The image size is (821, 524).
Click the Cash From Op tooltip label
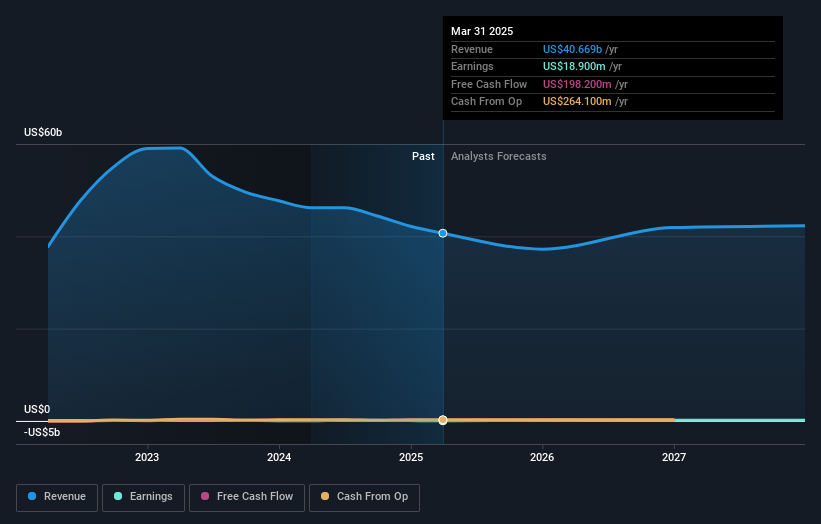(x=486, y=102)
